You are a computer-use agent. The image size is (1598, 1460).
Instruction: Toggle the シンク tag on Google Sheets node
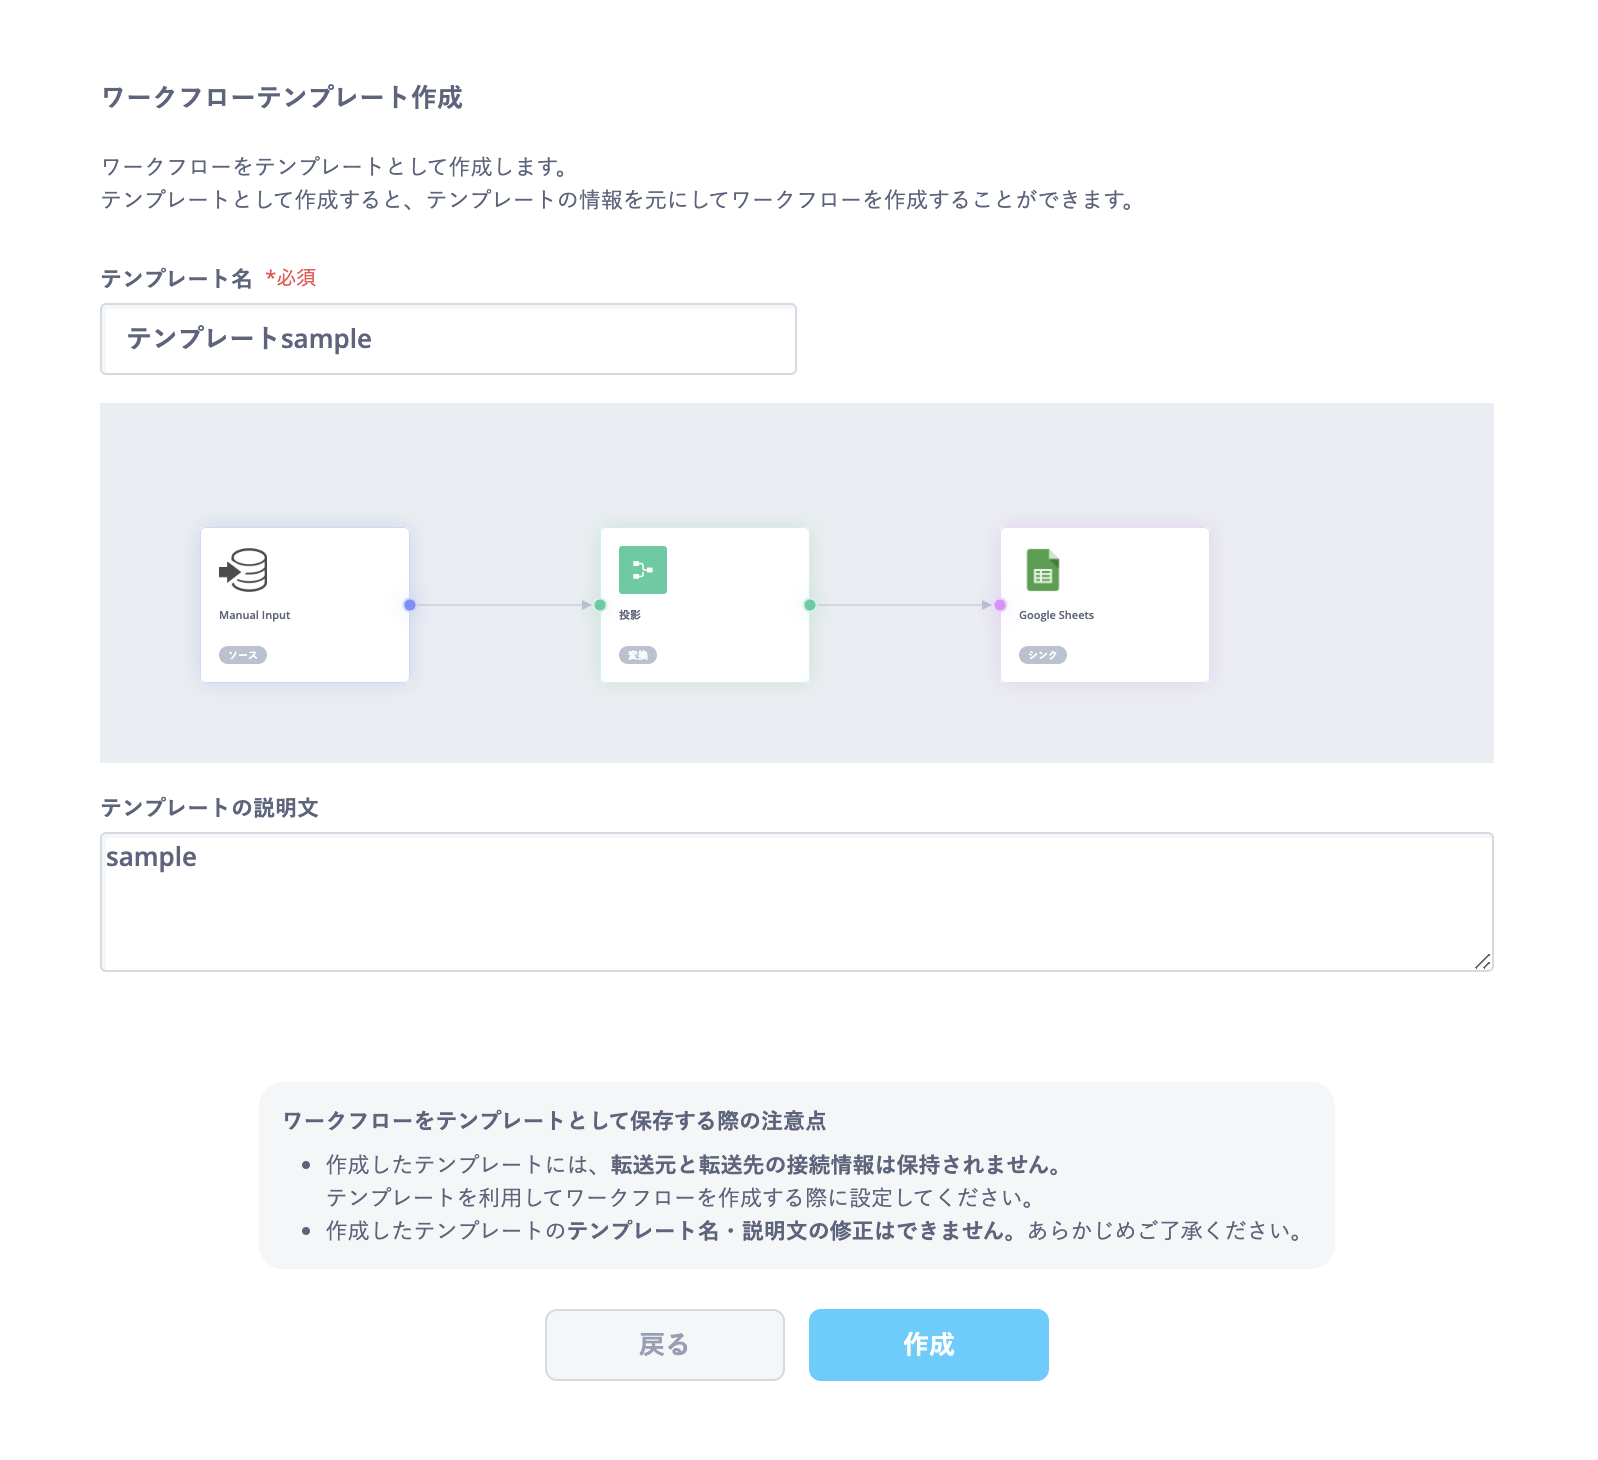pyautogui.click(x=1042, y=655)
